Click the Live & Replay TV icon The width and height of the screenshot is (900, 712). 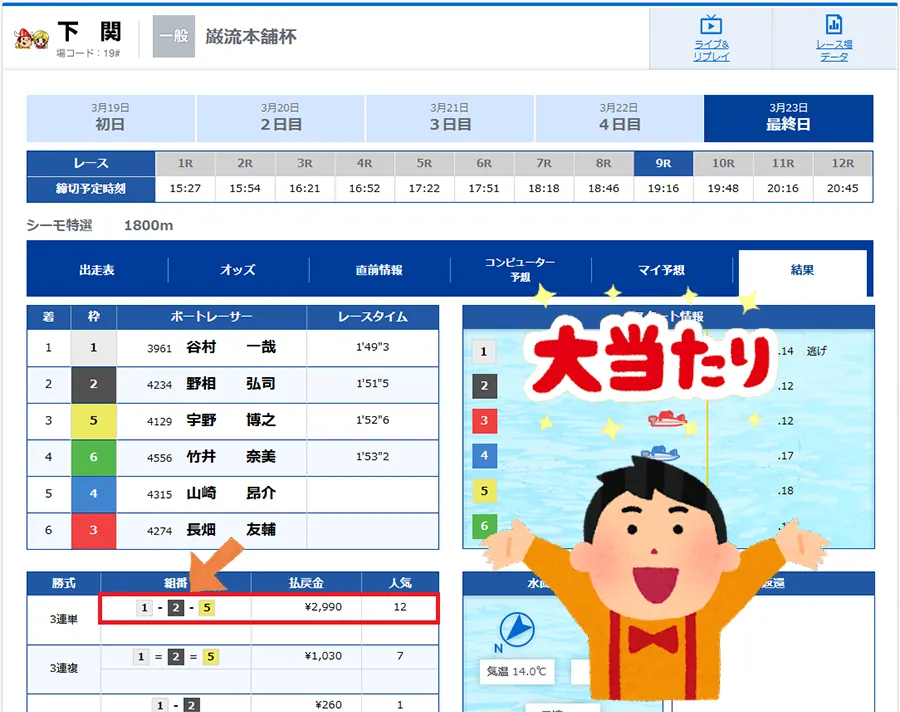coord(711,26)
